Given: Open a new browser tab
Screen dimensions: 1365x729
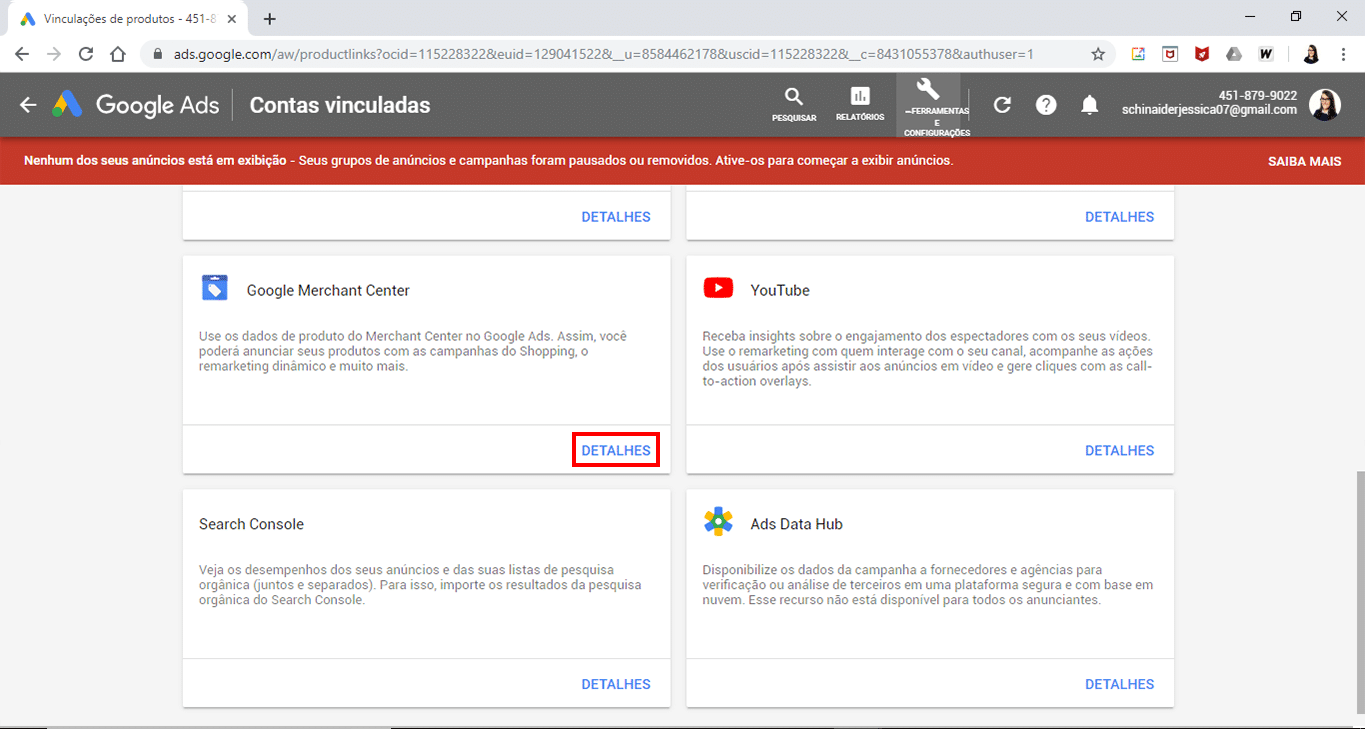Looking at the screenshot, I should 269,19.
